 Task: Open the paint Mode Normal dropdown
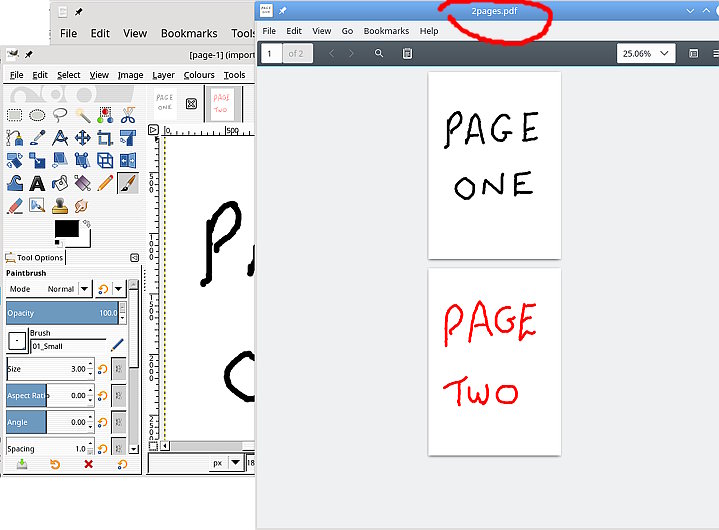click(x=50, y=289)
